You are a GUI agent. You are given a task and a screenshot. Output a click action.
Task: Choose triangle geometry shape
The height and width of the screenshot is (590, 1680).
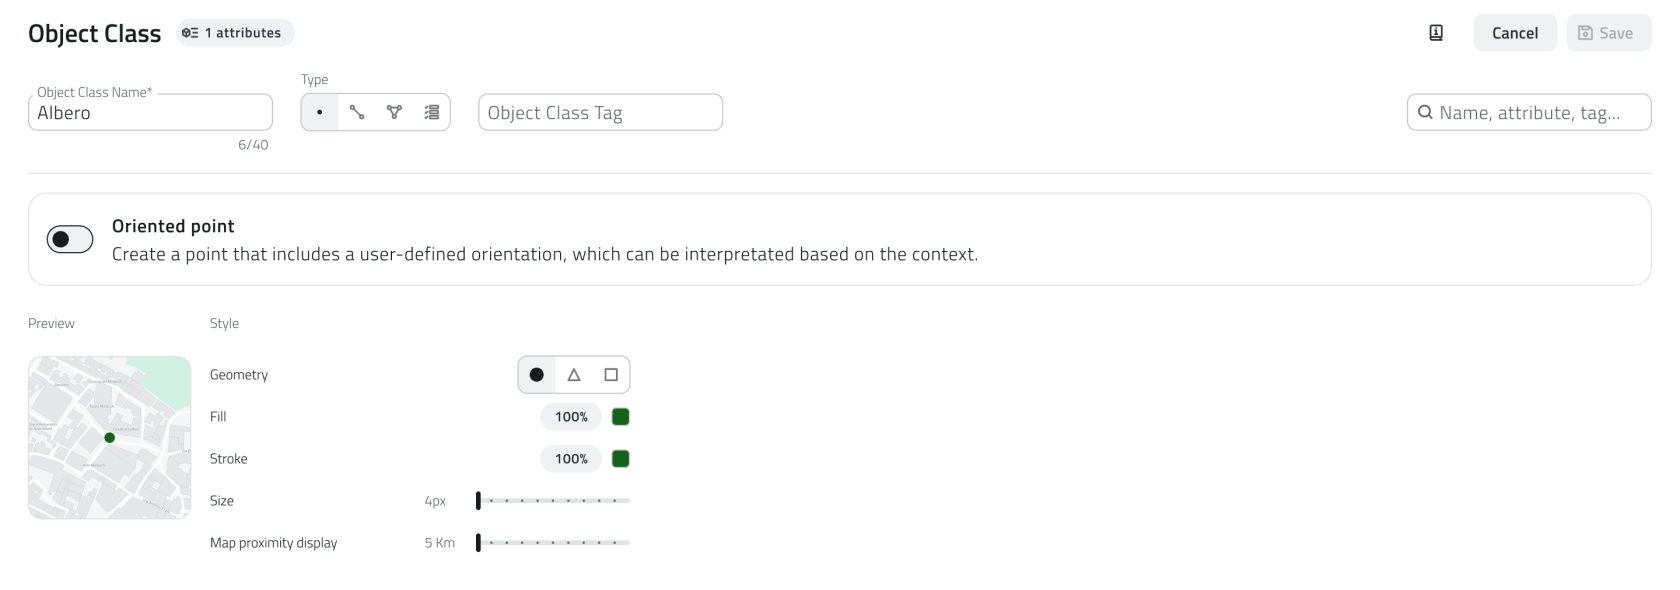point(574,375)
